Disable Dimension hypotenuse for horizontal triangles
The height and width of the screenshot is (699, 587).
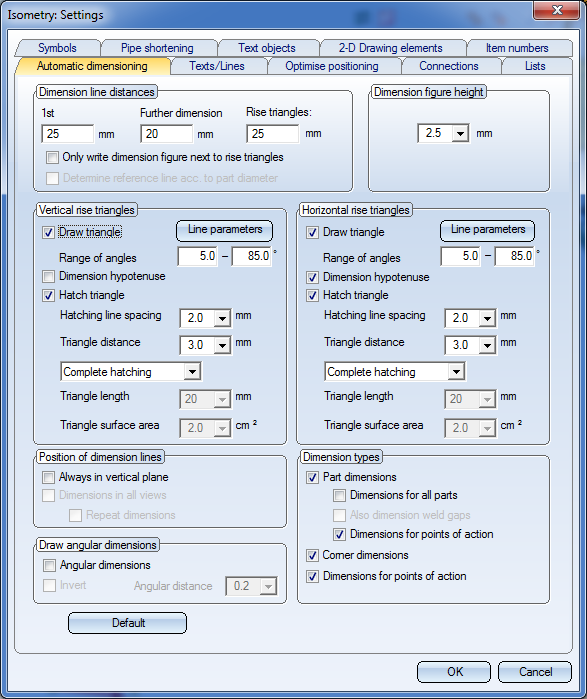[312, 277]
